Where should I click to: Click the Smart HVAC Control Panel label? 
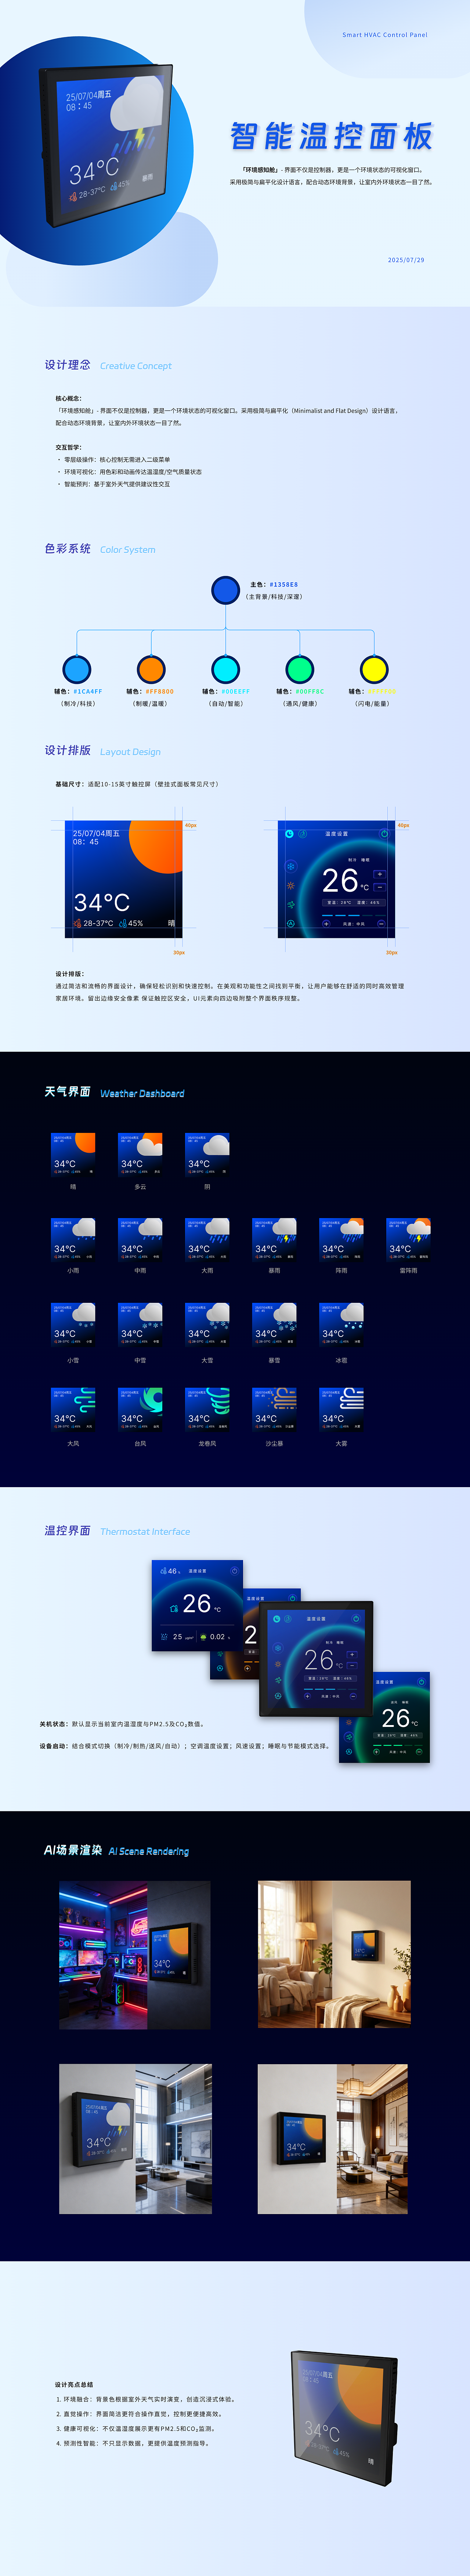tap(385, 35)
